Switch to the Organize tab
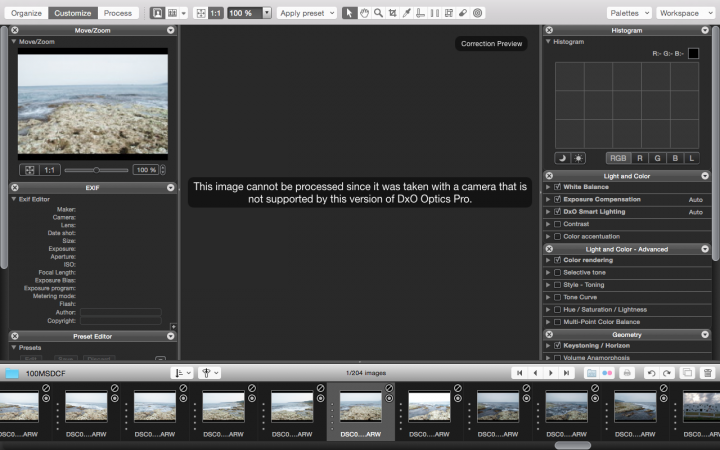Viewport: 720px width, 450px height. pyautogui.click(x=26, y=13)
